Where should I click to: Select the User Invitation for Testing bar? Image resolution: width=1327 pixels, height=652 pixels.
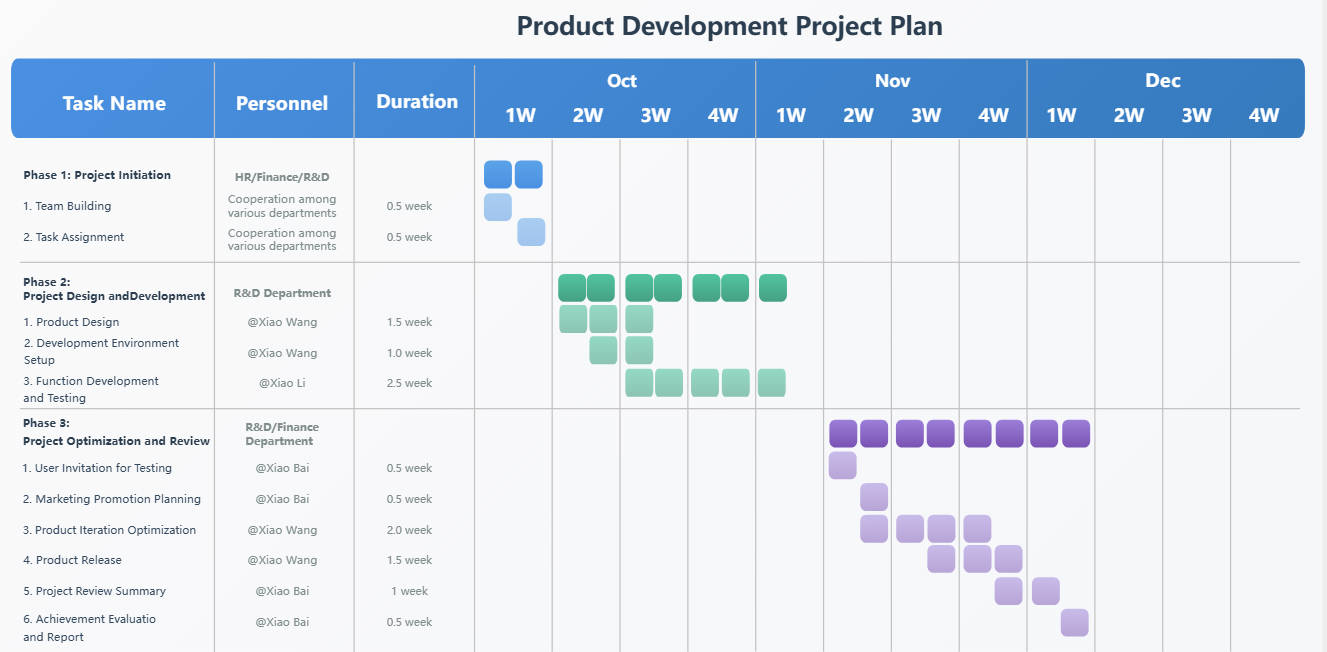tap(842, 466)
